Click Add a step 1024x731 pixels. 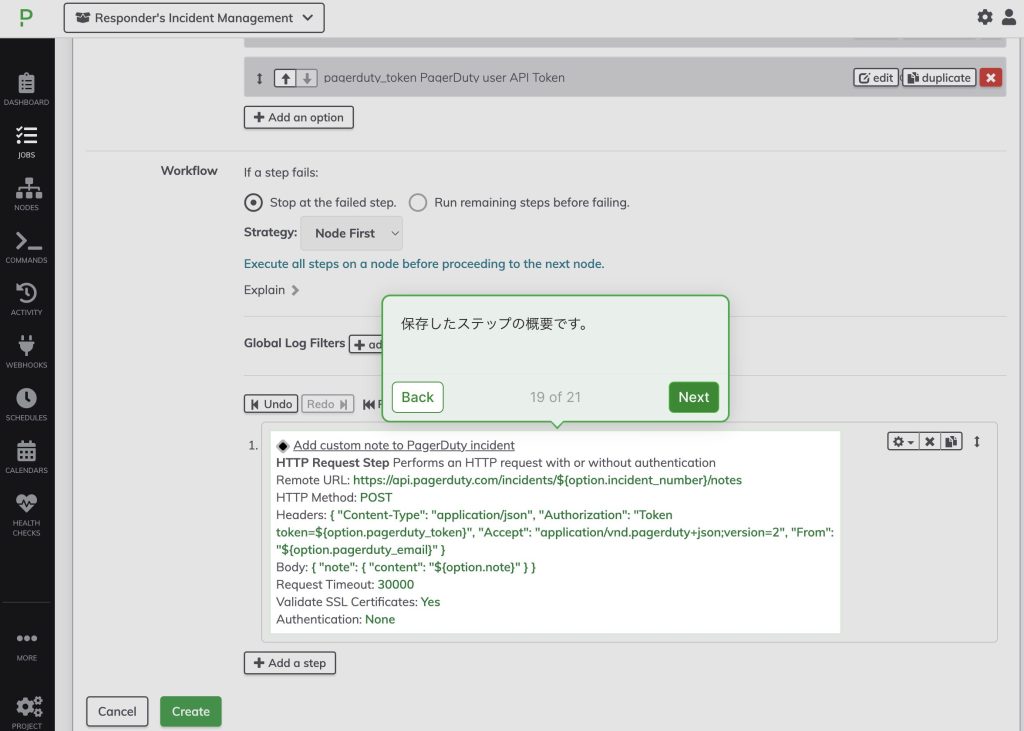(290, 663)
